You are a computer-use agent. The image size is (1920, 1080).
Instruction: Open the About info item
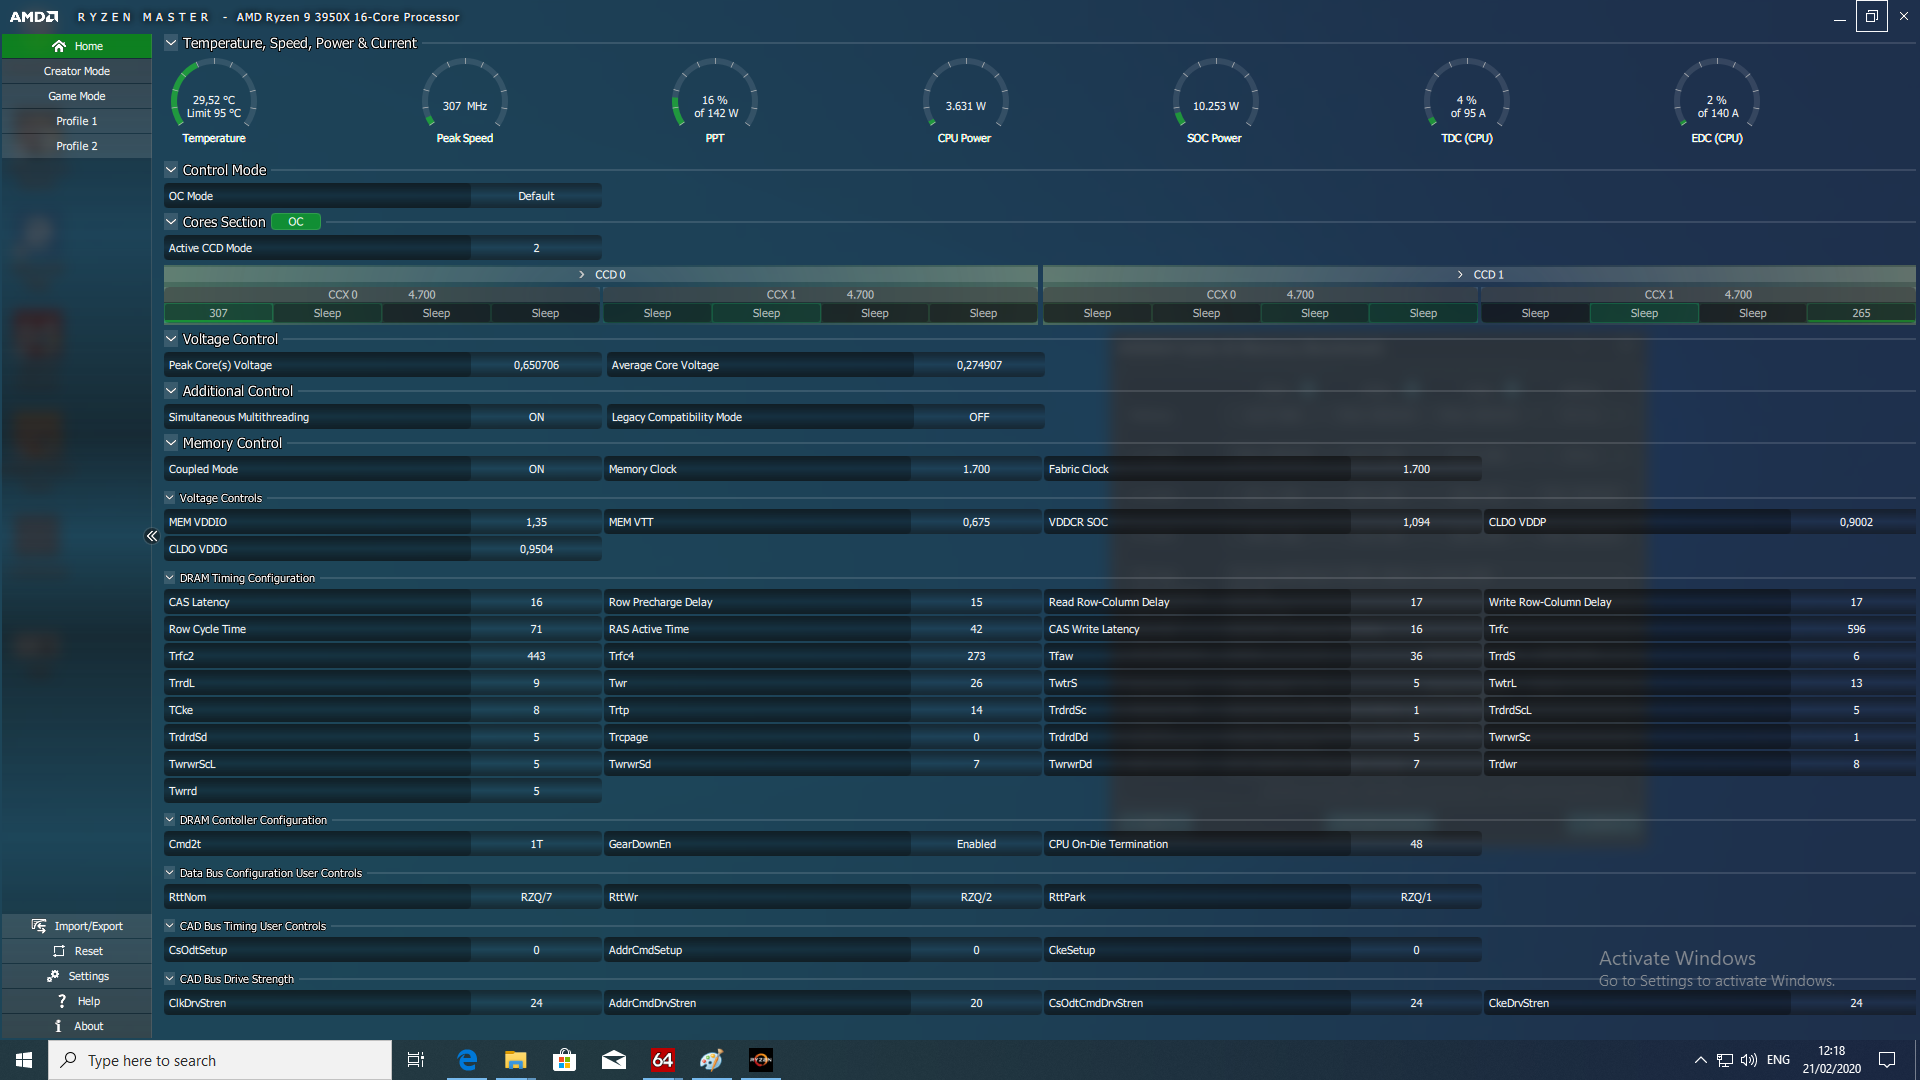58,1026
